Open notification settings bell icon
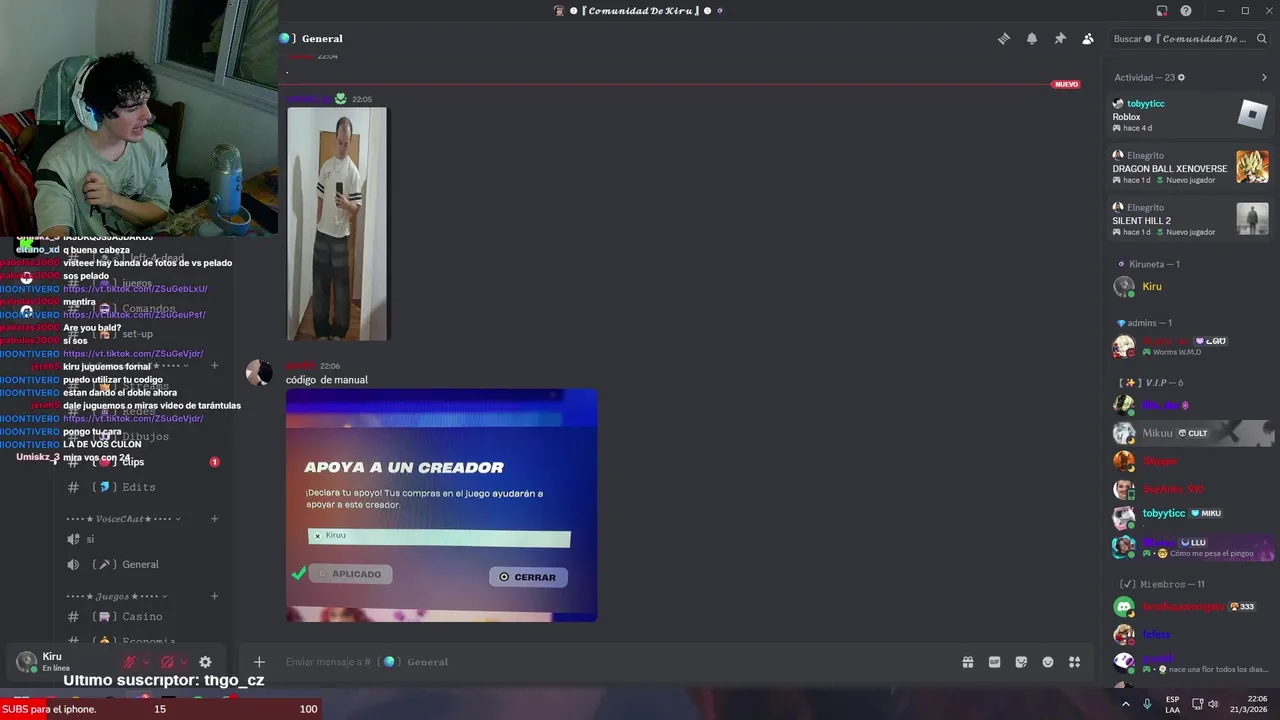This screenshot has width=1280, height=720. point(1031,39)
